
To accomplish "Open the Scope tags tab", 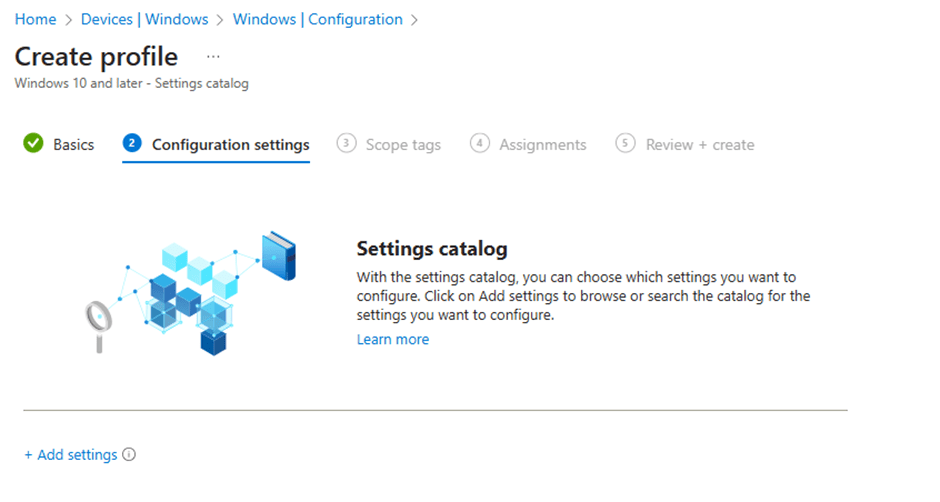I will [402, 145].
